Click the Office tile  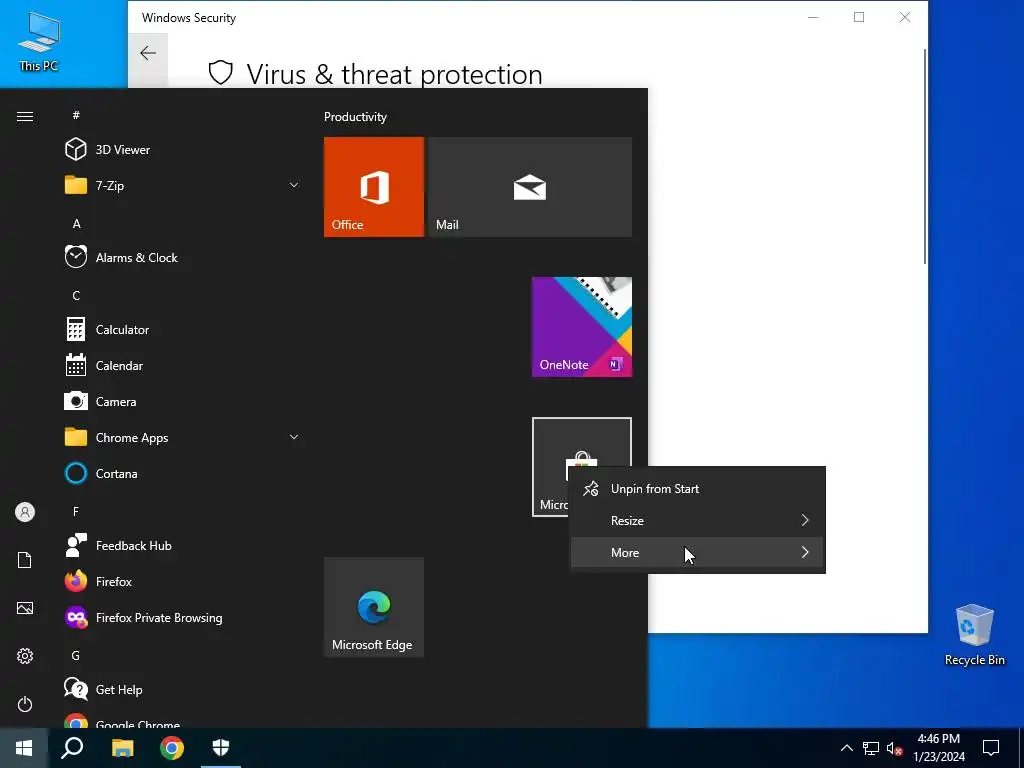374,187
